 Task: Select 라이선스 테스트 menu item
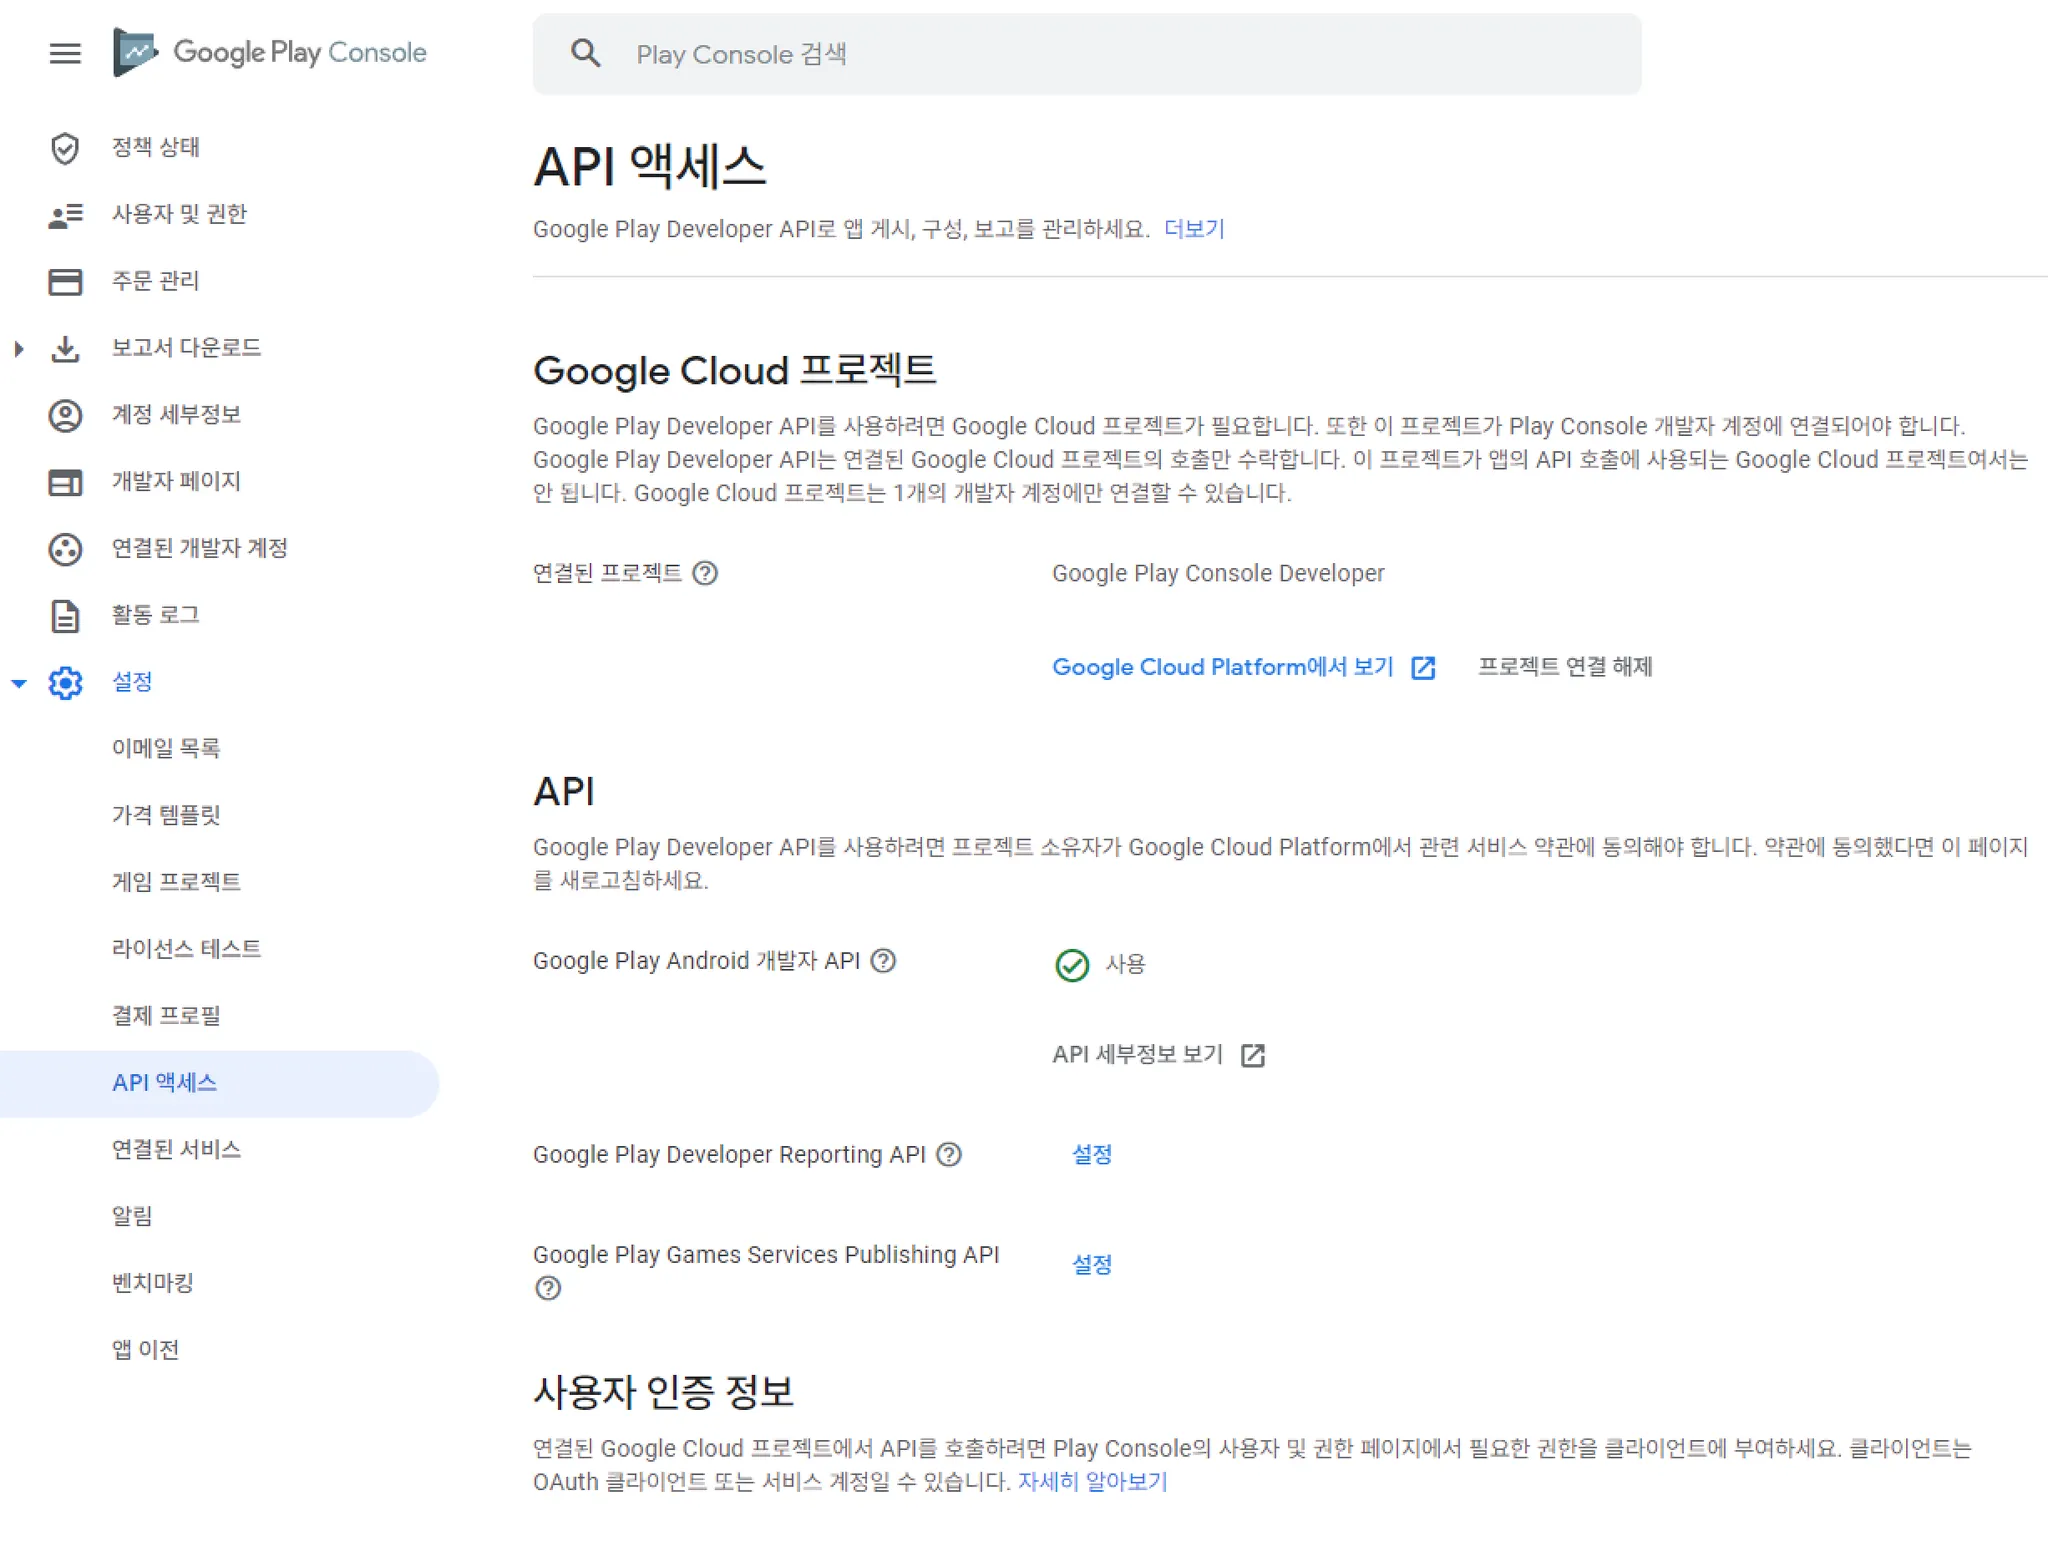click(186, 949)
